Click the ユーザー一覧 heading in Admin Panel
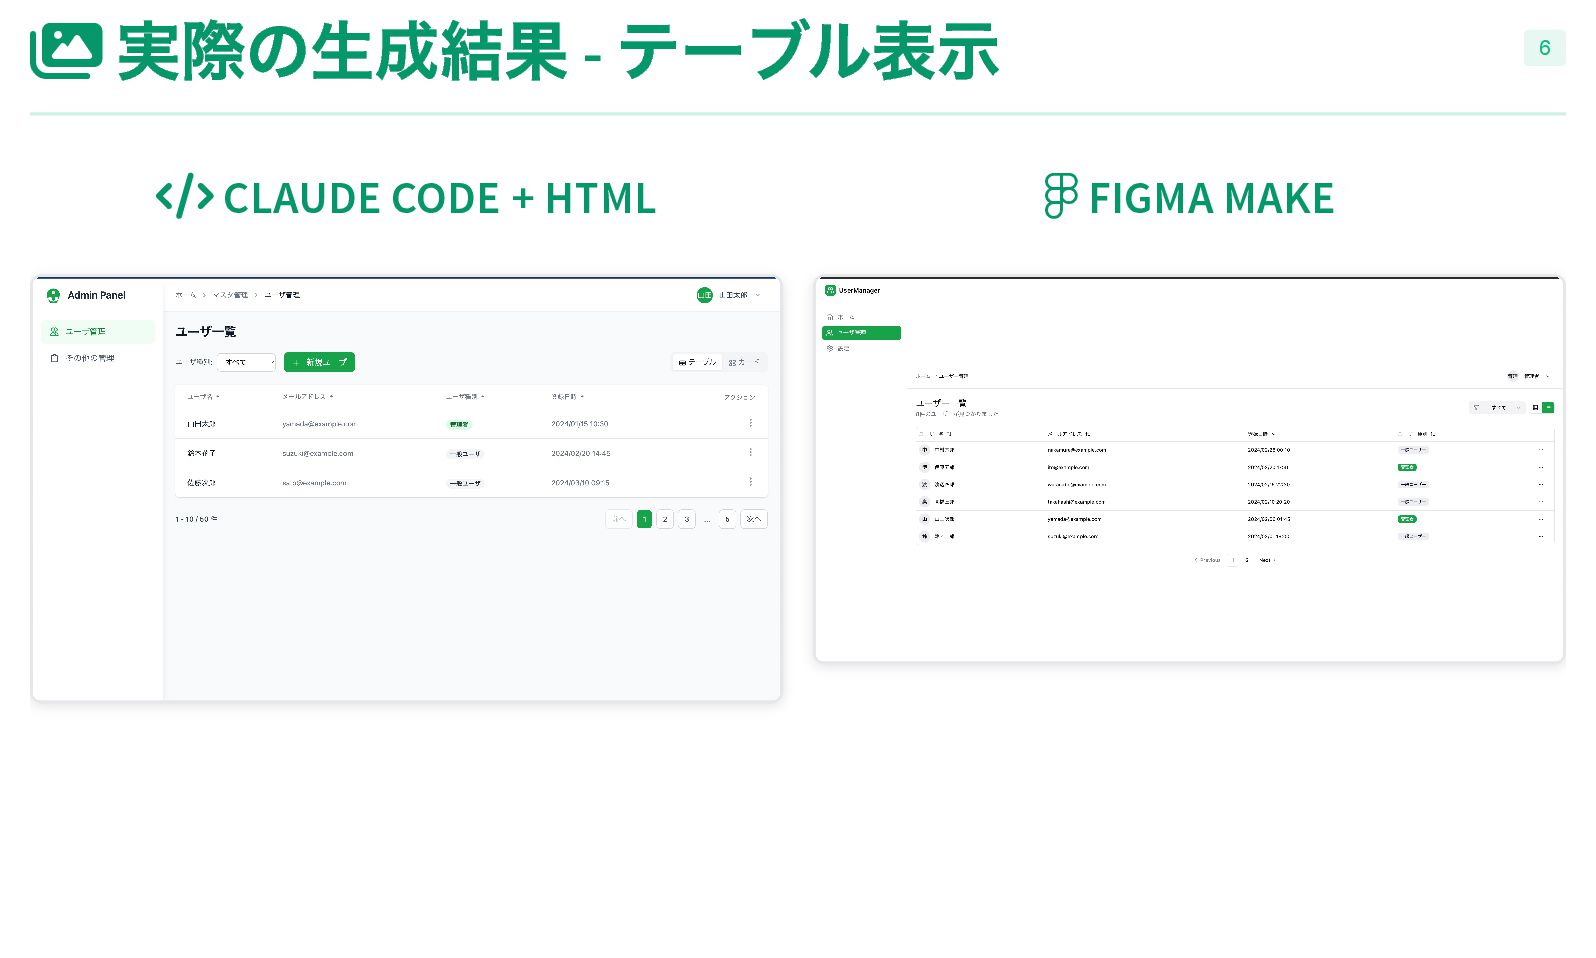The height and width of the screenshot is (958, 1596). tap(206, 331)
